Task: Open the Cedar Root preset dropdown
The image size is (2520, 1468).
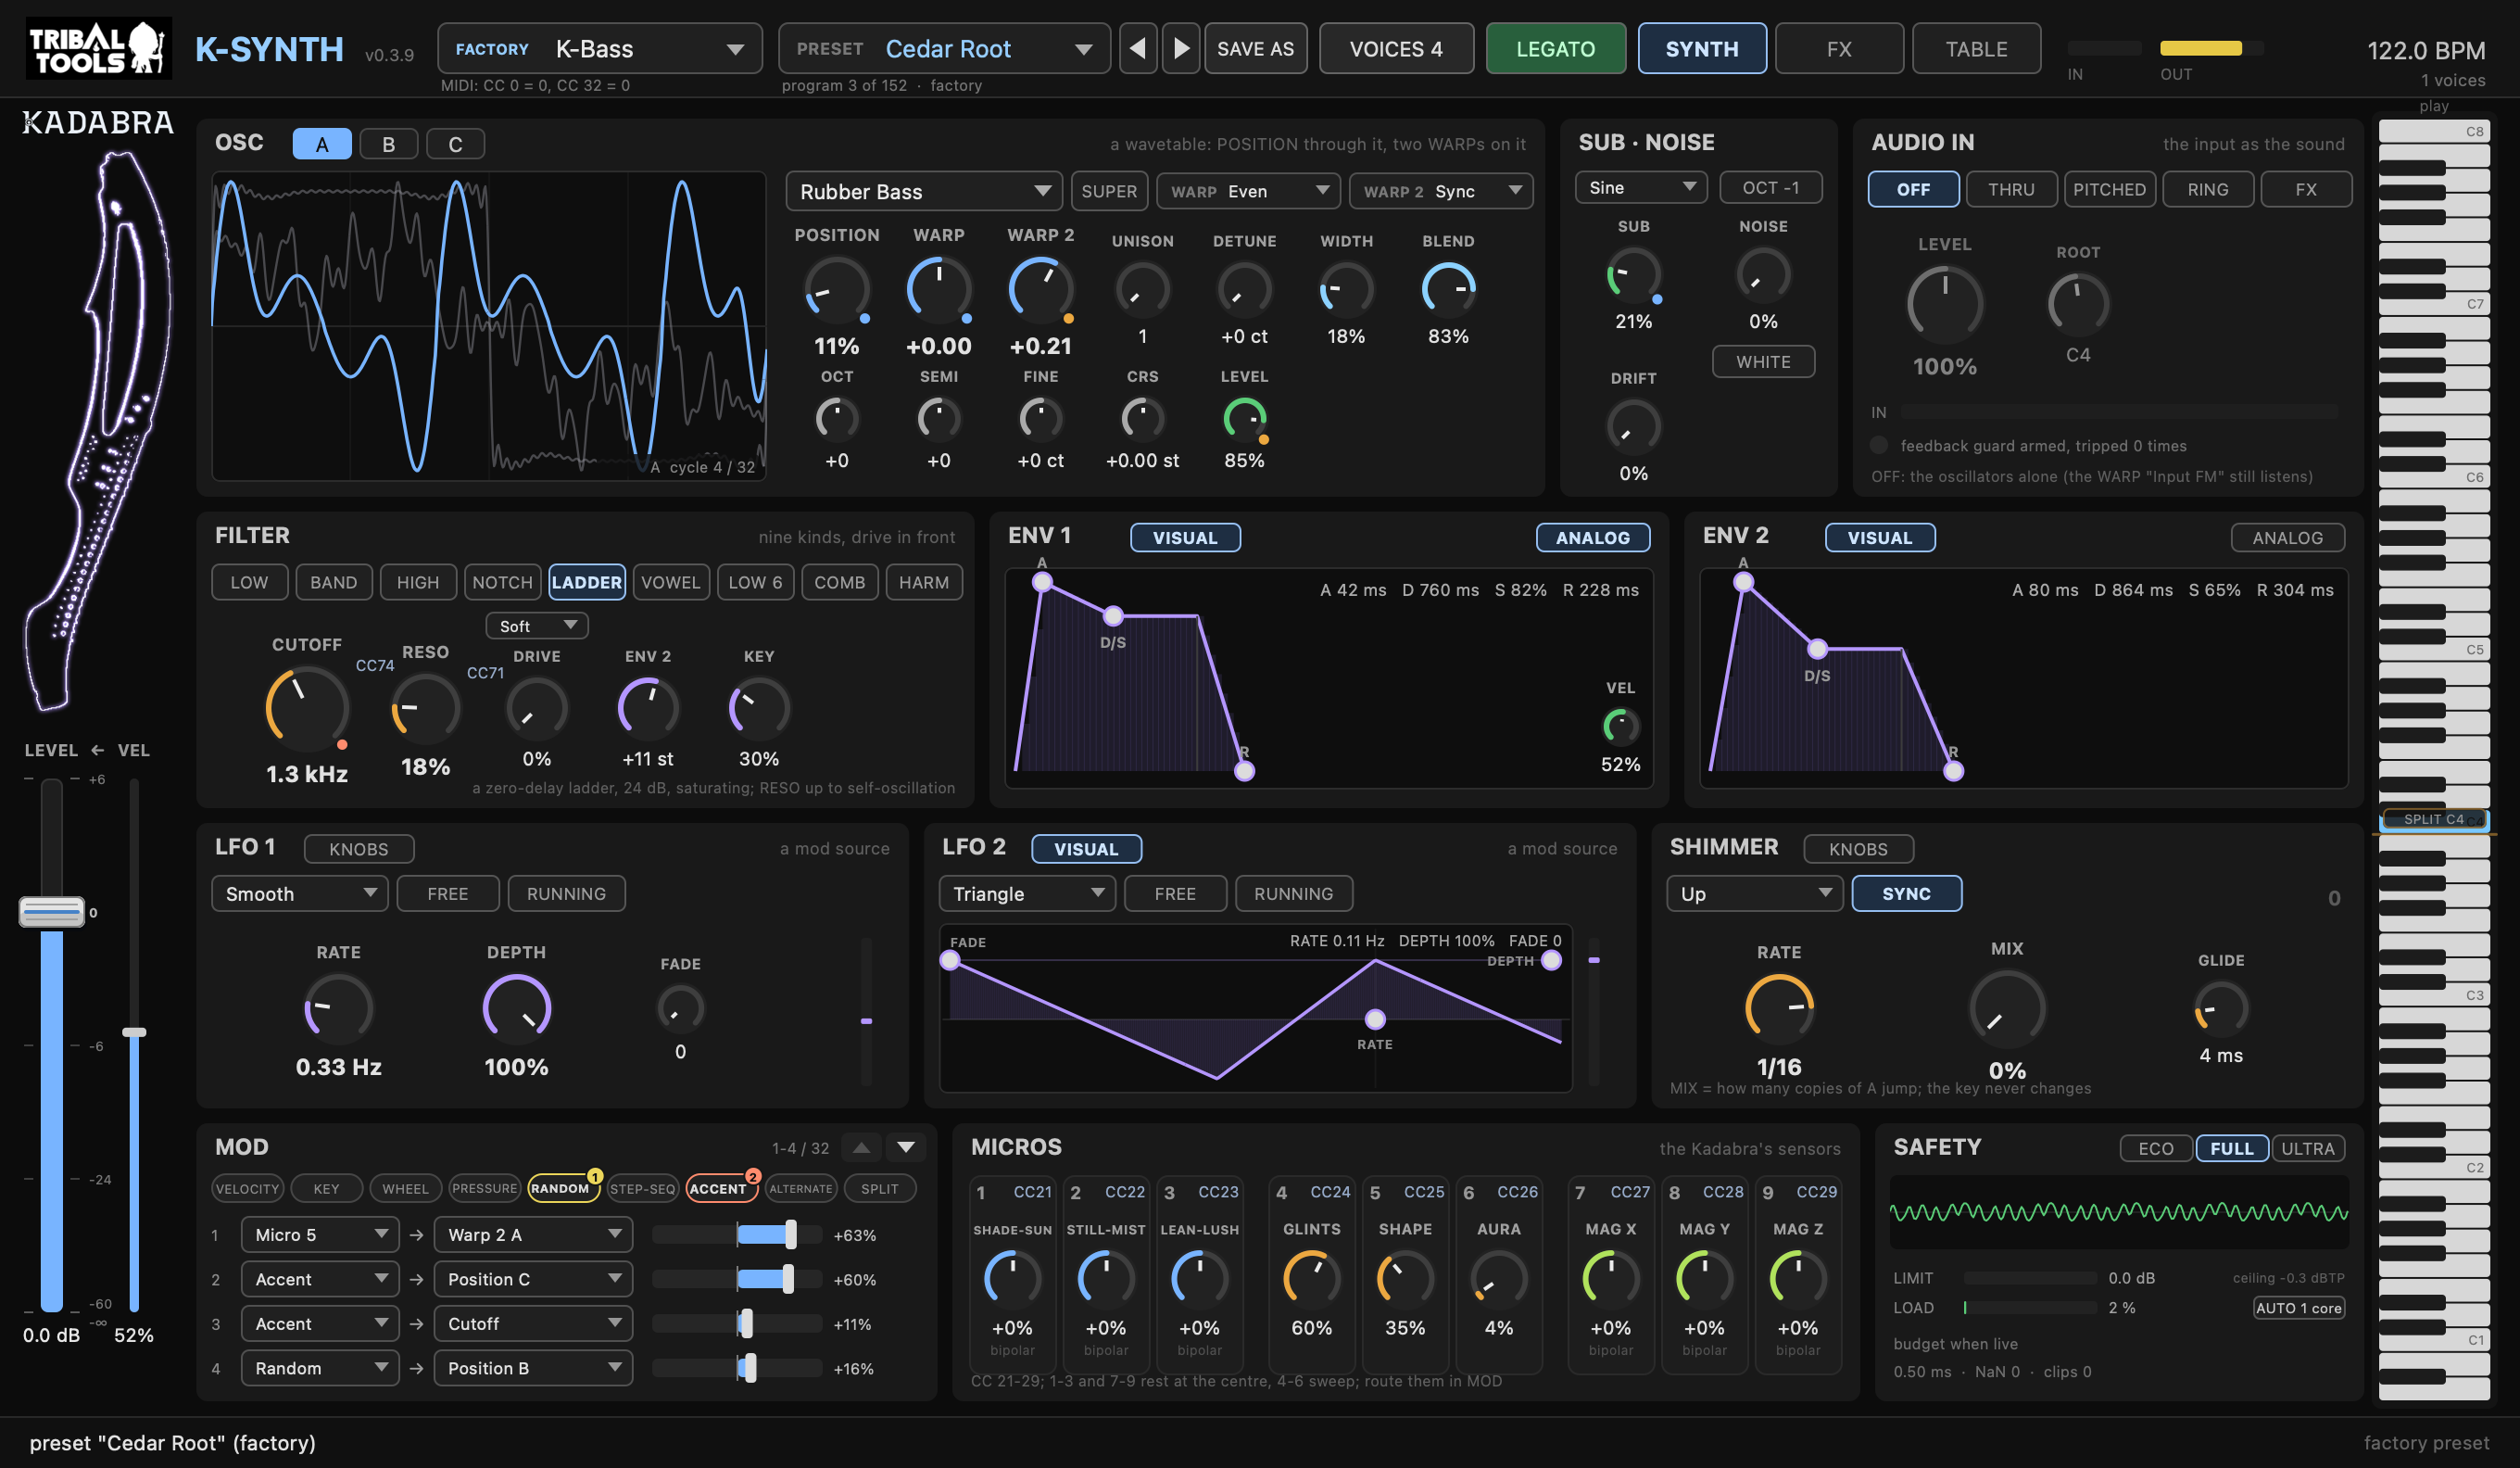Action: (943, 48)
